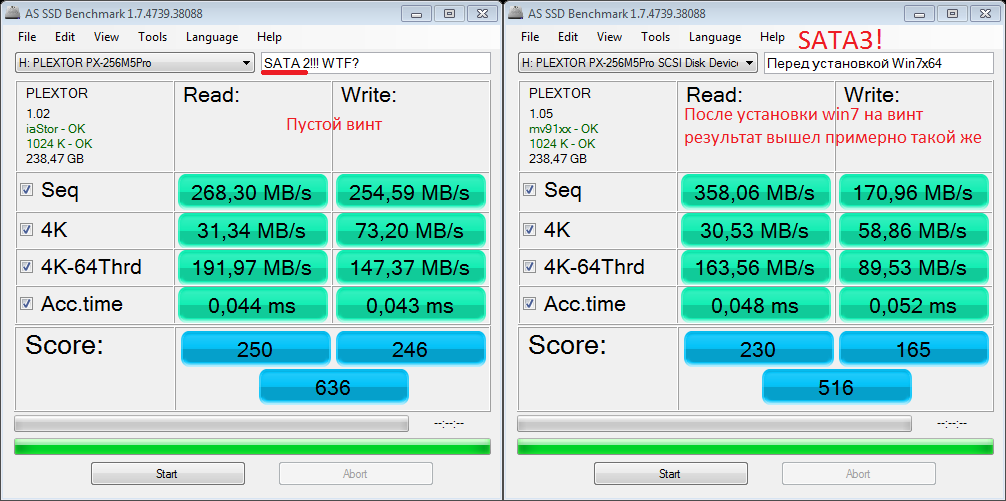Open Edit menu in left window
This screenshot has width=1006, height=501.
pos(65,37)
